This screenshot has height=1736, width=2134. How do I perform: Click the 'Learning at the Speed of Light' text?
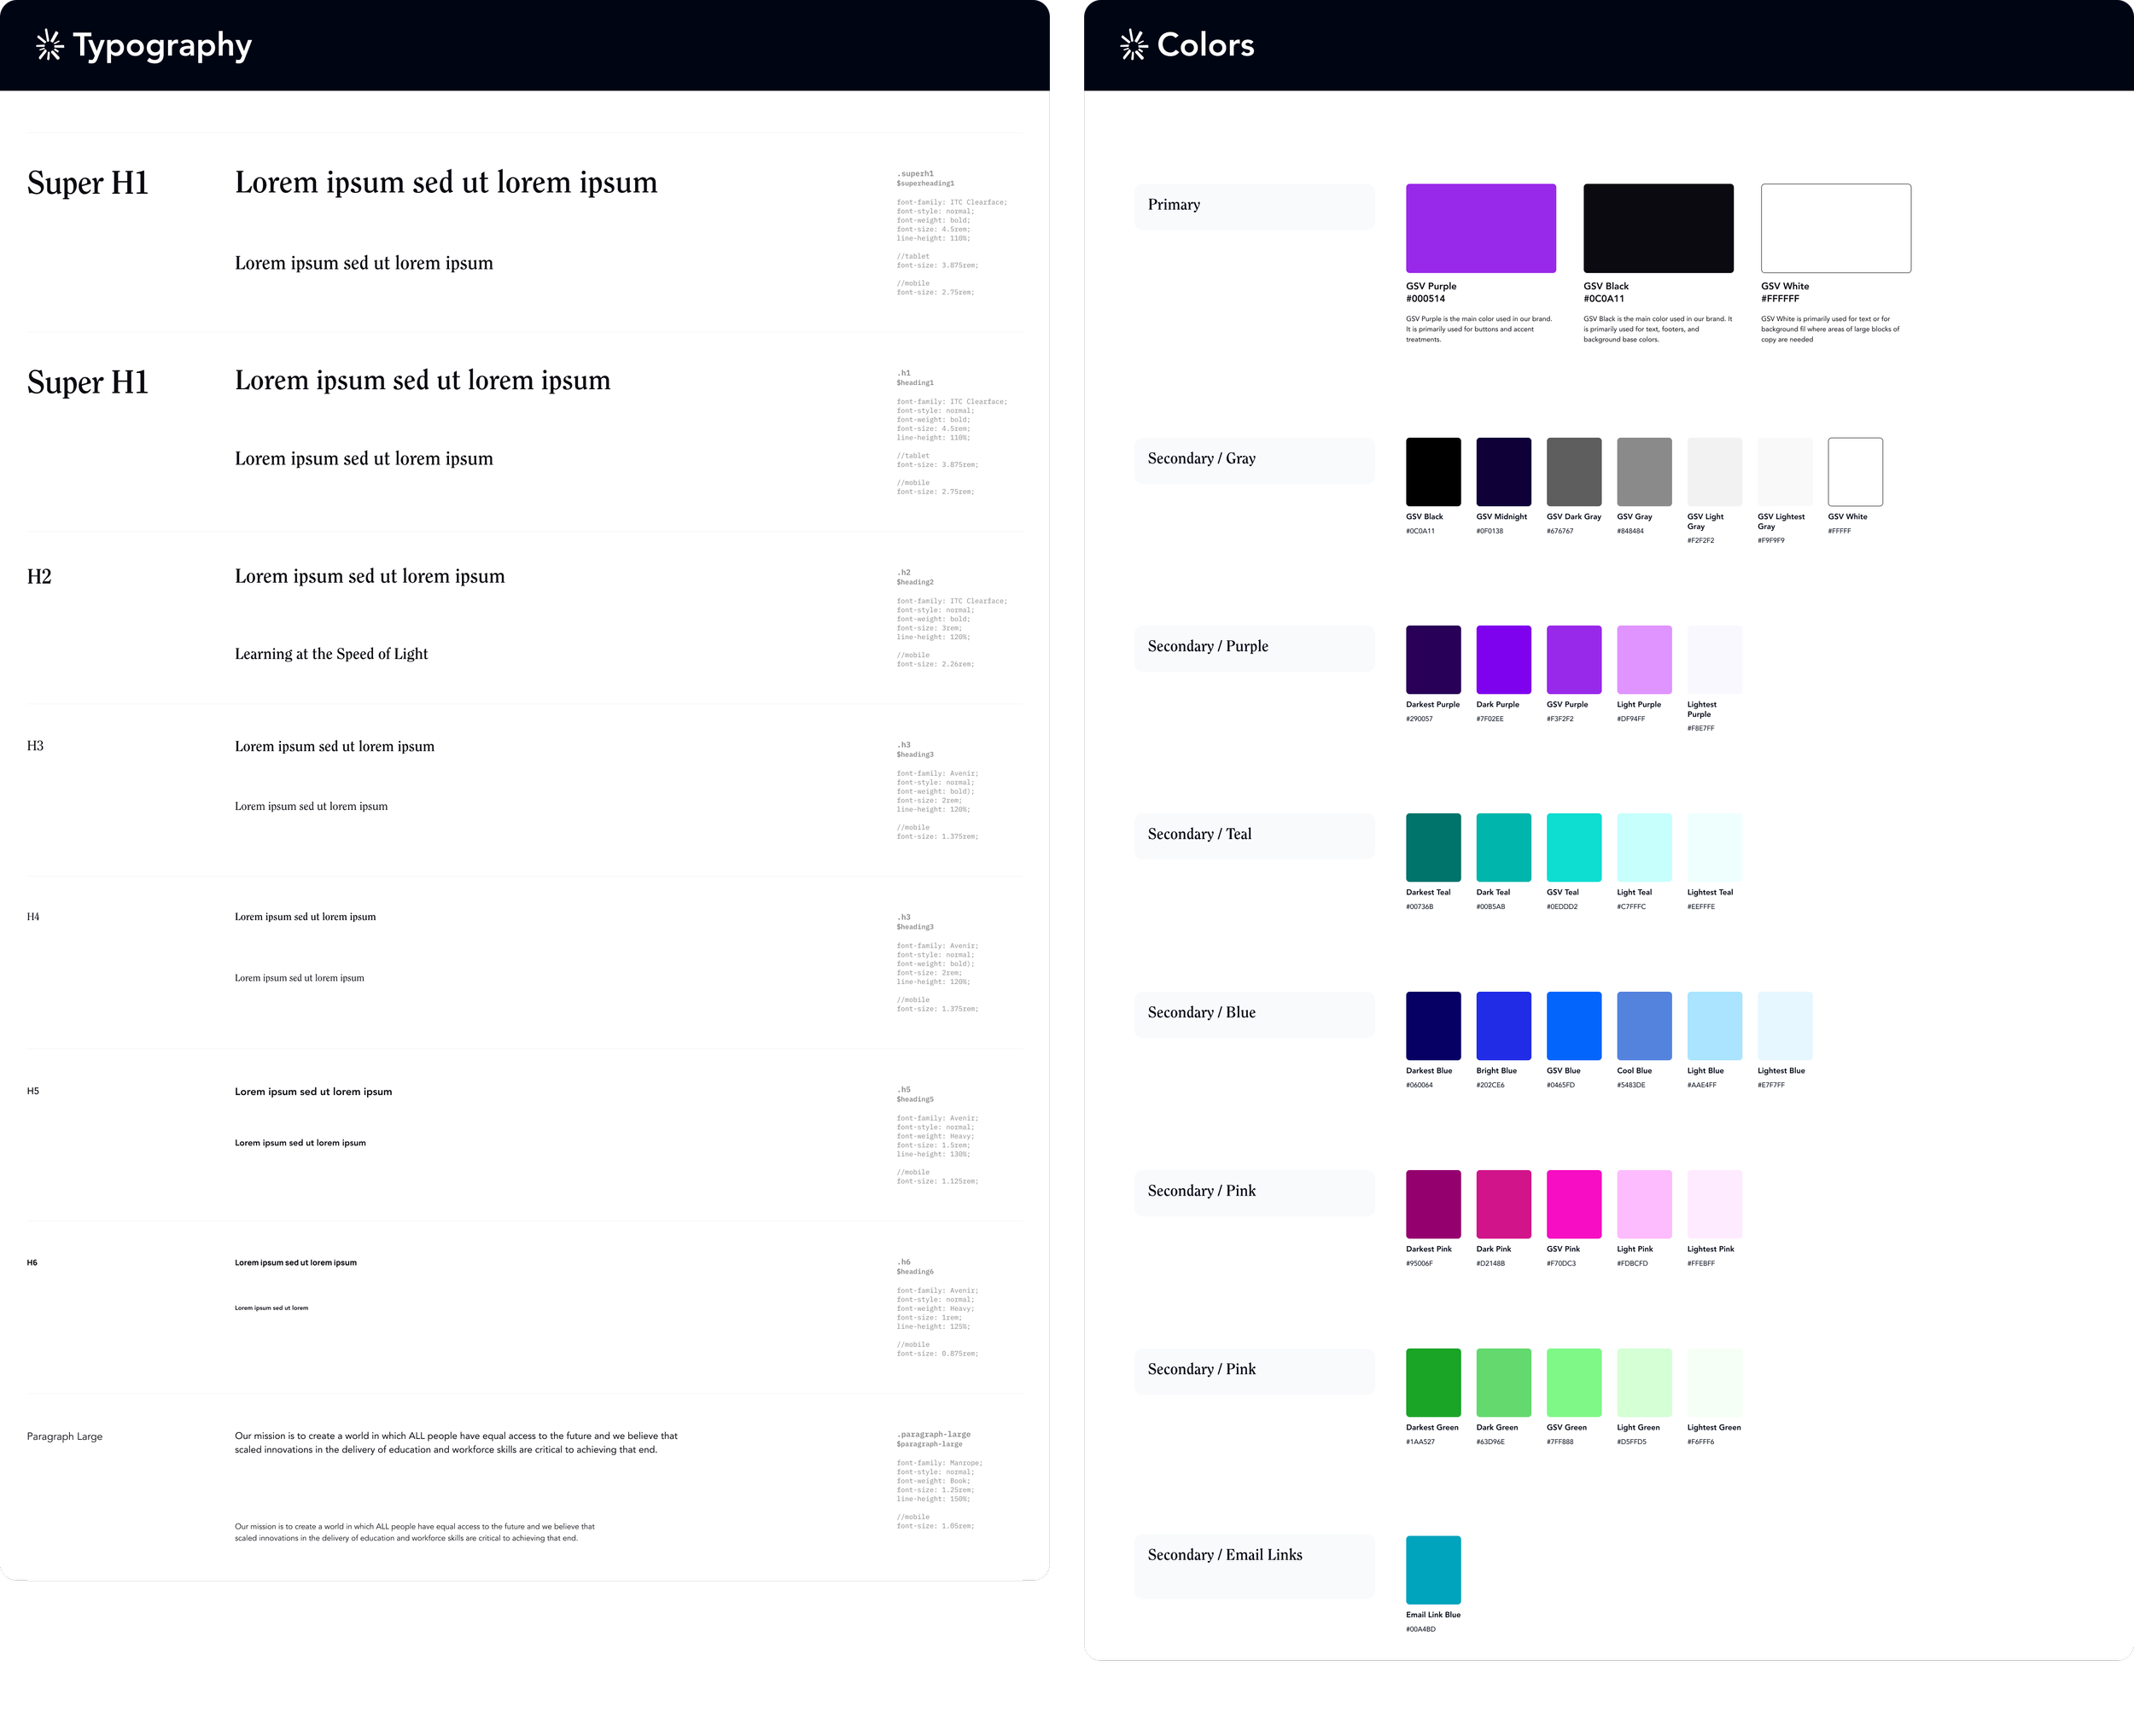click(x=331, y=654)
